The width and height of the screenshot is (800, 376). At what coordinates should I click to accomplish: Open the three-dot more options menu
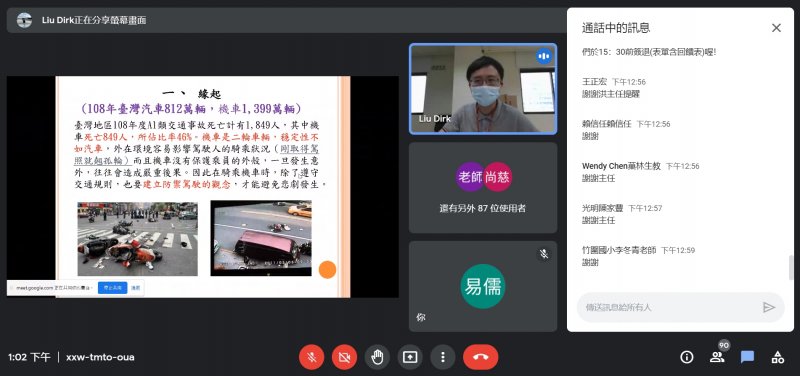pos(442,357)
